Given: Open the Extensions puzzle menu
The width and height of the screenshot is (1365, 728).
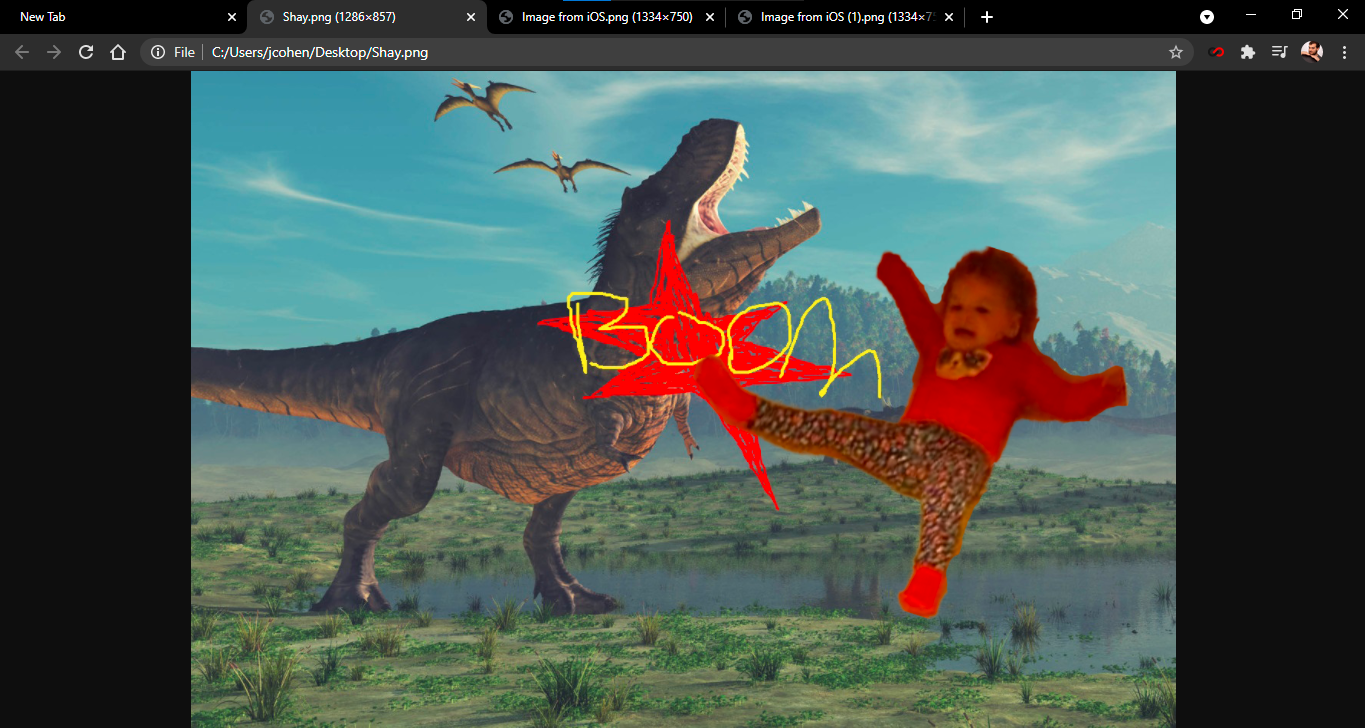Looking at the screenshot, I should 1248,52.
